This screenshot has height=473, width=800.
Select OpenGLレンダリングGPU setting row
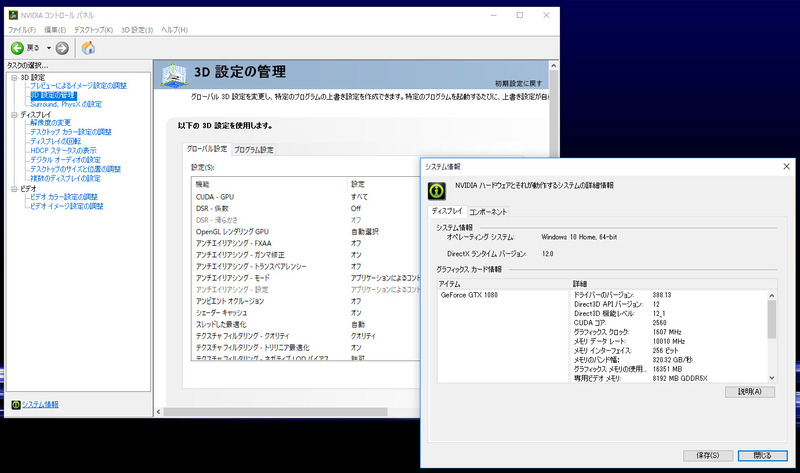[306, 232]
